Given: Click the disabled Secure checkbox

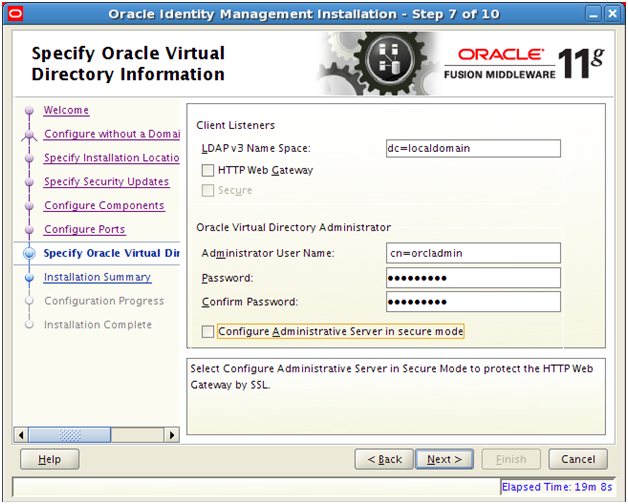Looking at the screenshot, I should (207, 190).
